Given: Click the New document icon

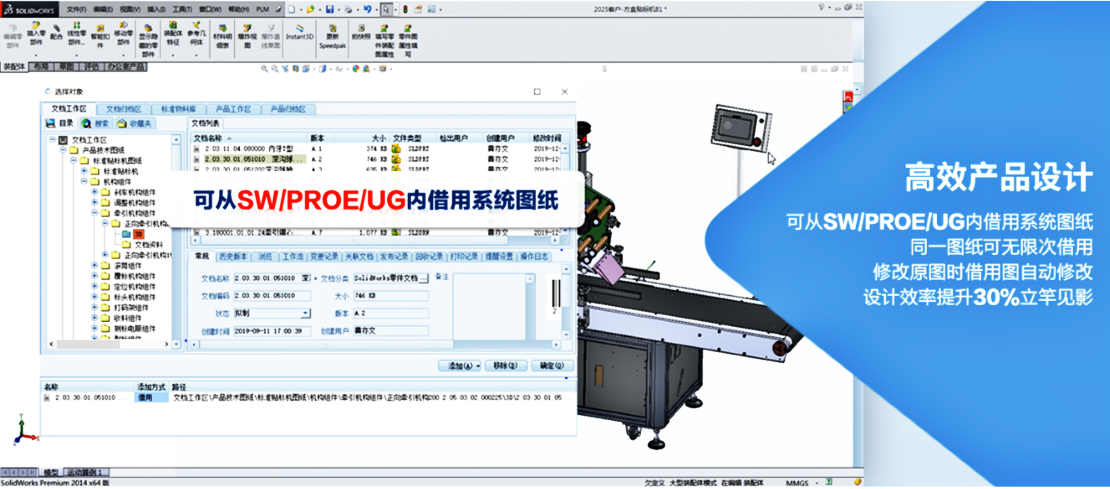Looking at the screenshot, I should [x=294, y=9].
